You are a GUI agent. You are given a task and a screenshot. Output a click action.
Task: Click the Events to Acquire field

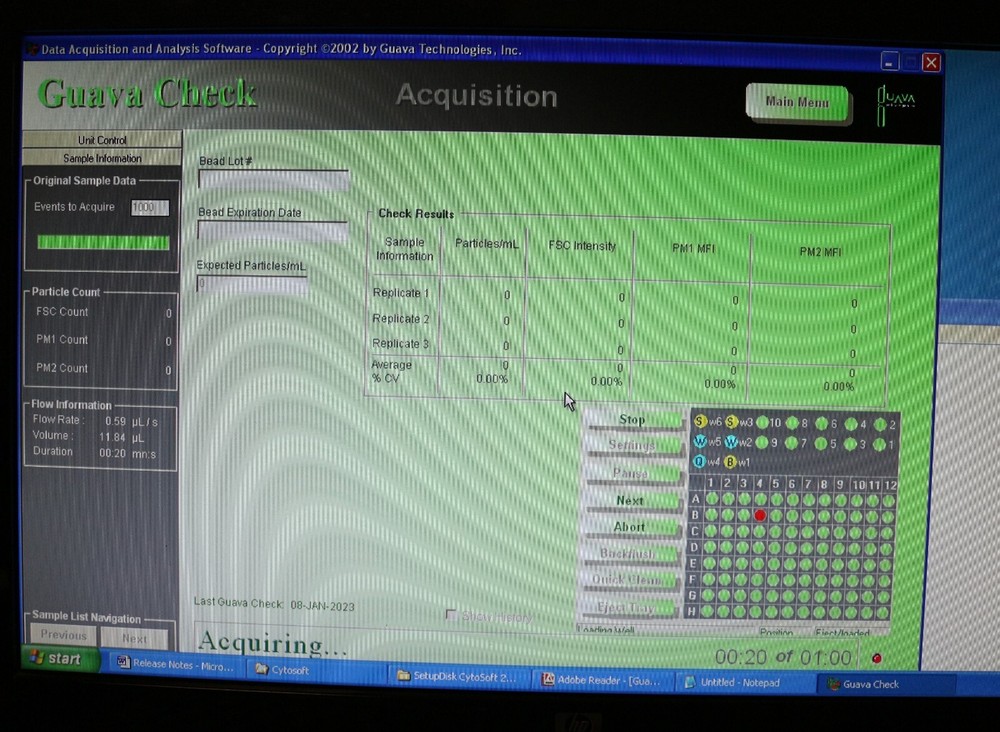(150, 207)
